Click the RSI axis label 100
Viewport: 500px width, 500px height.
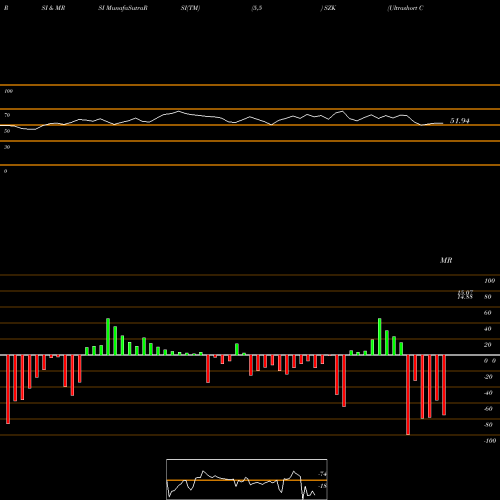click(8, 91)
